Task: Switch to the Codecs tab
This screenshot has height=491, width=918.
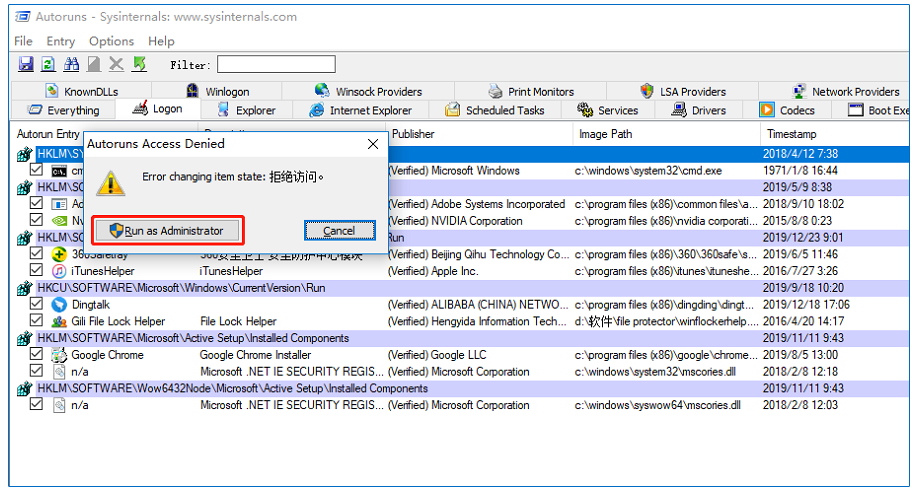Action: [x=787, y=110]
